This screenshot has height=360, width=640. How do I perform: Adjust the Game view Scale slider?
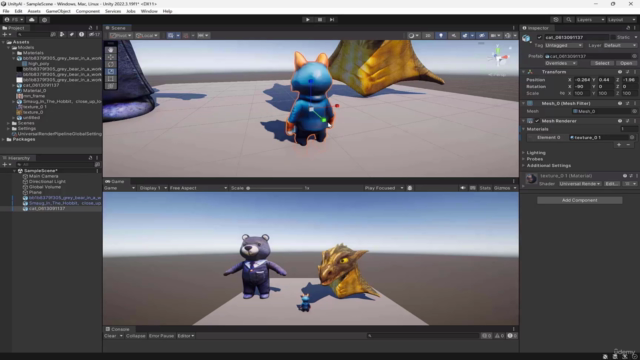point(275,188)
